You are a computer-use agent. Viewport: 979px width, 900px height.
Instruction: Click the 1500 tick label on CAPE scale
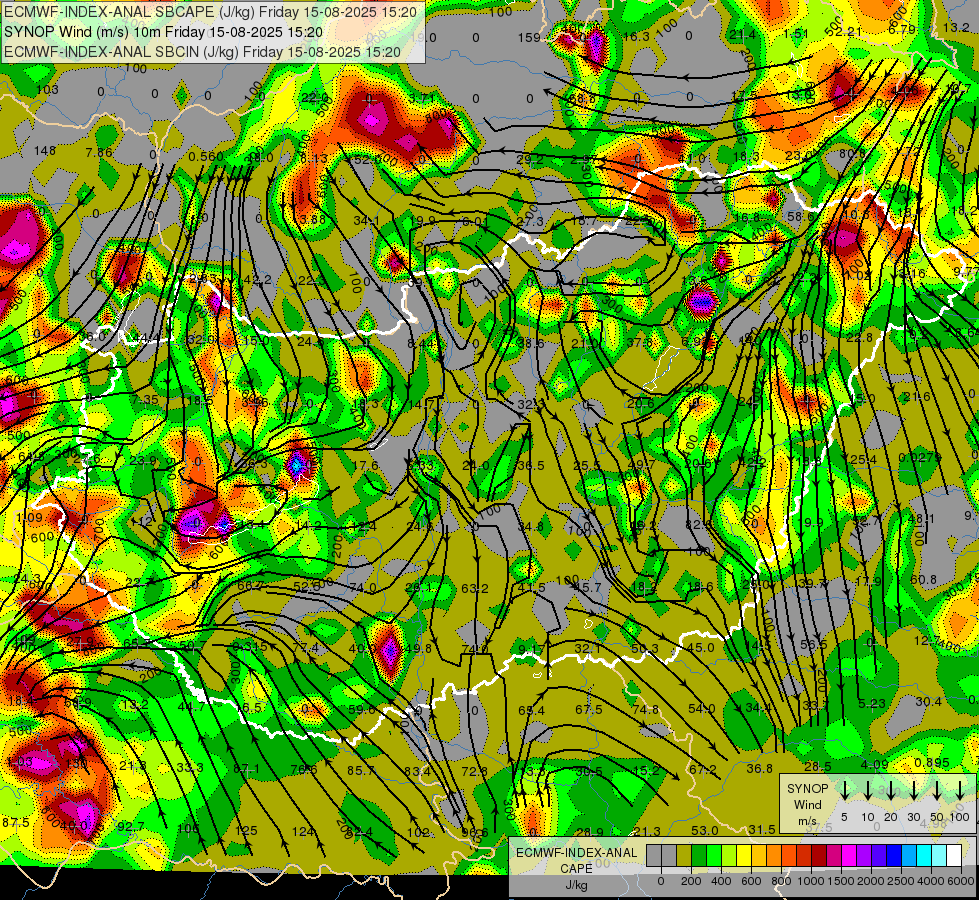(840, 881)
